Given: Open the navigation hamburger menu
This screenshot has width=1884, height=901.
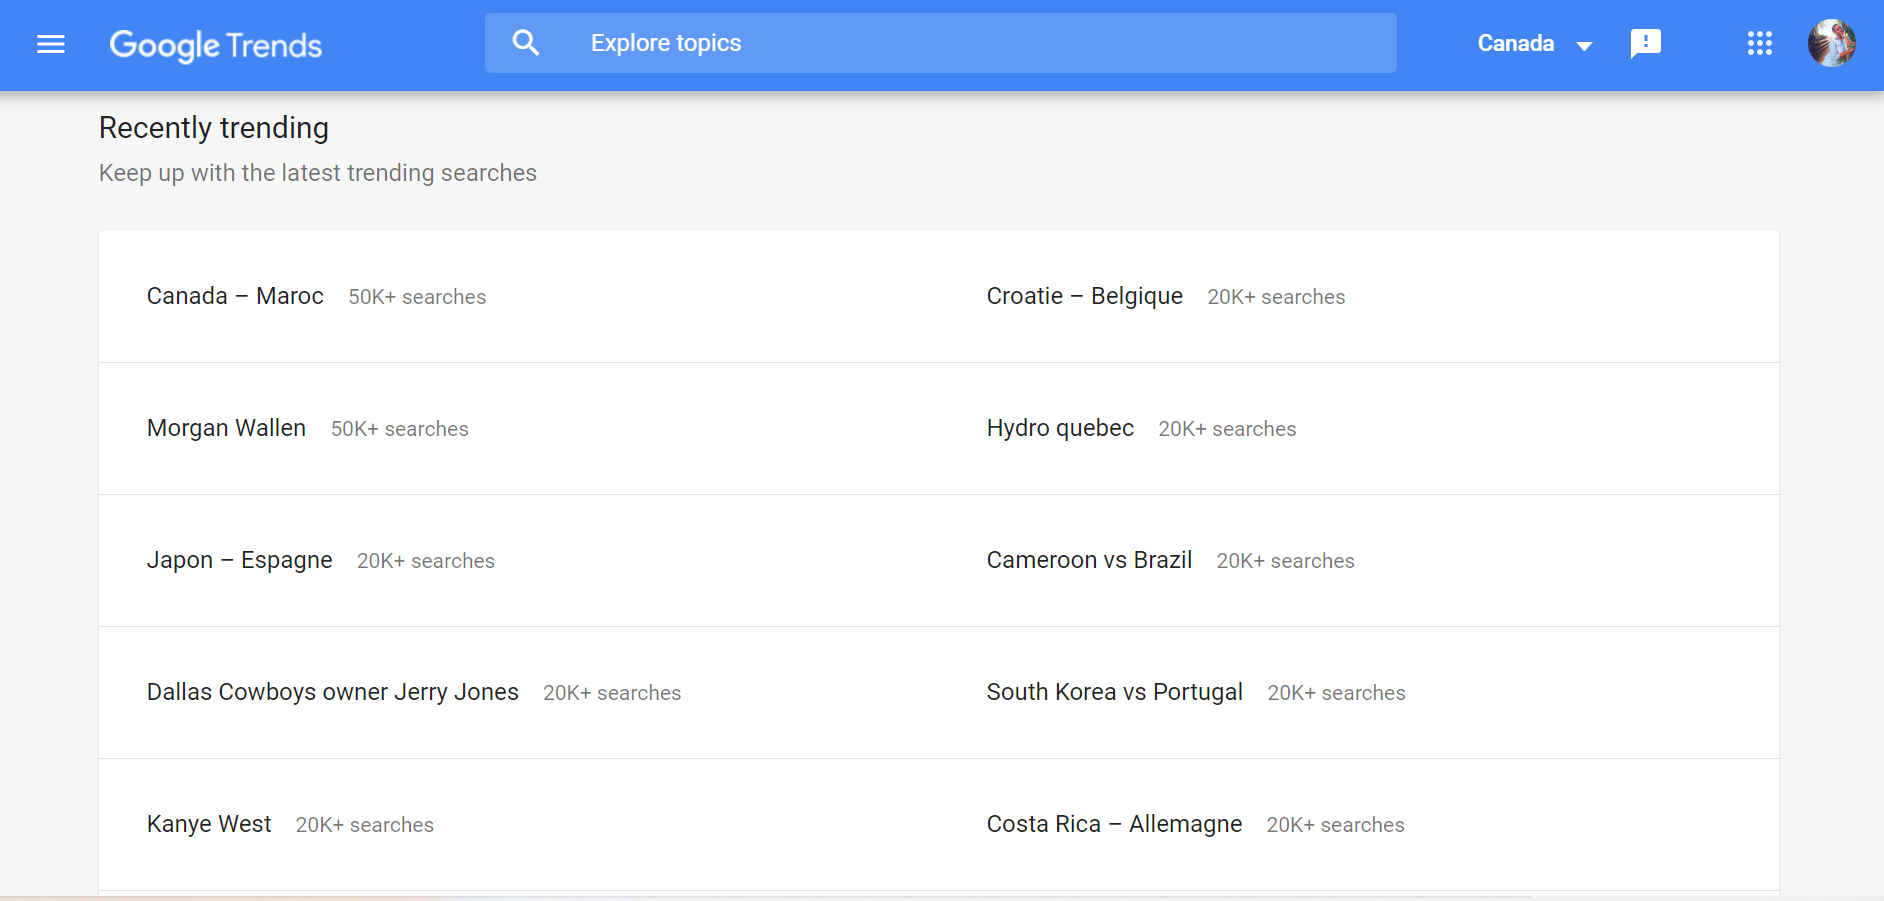Looking at the screenshot, I should 50,44.
